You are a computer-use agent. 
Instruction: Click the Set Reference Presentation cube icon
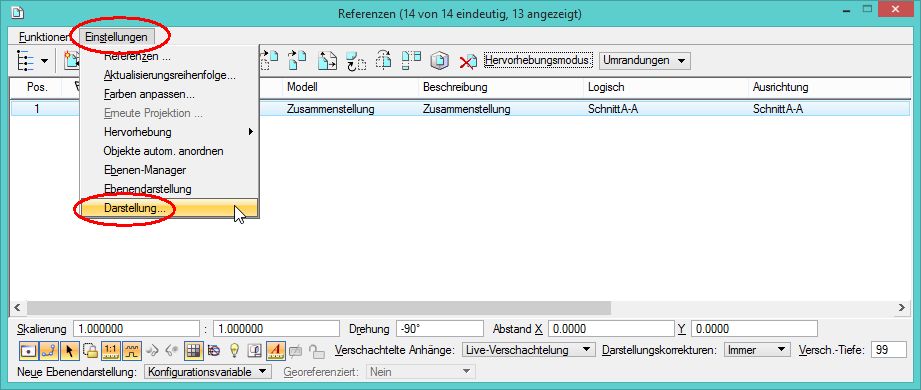(x=439, y=60)
